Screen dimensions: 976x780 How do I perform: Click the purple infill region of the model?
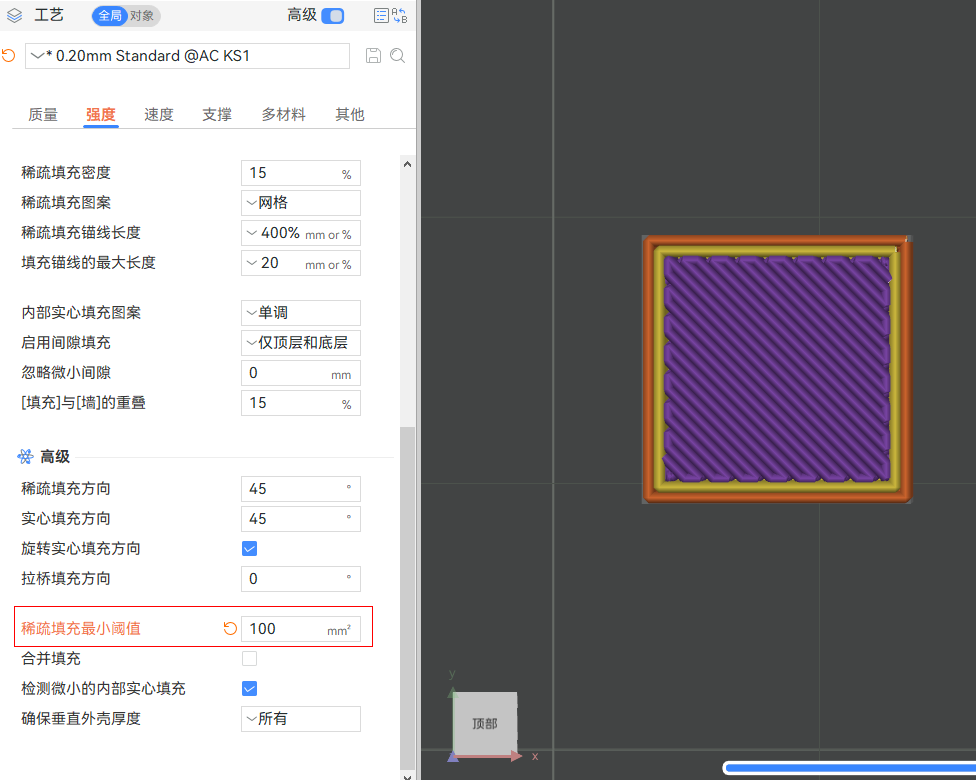tap(777, 369)
